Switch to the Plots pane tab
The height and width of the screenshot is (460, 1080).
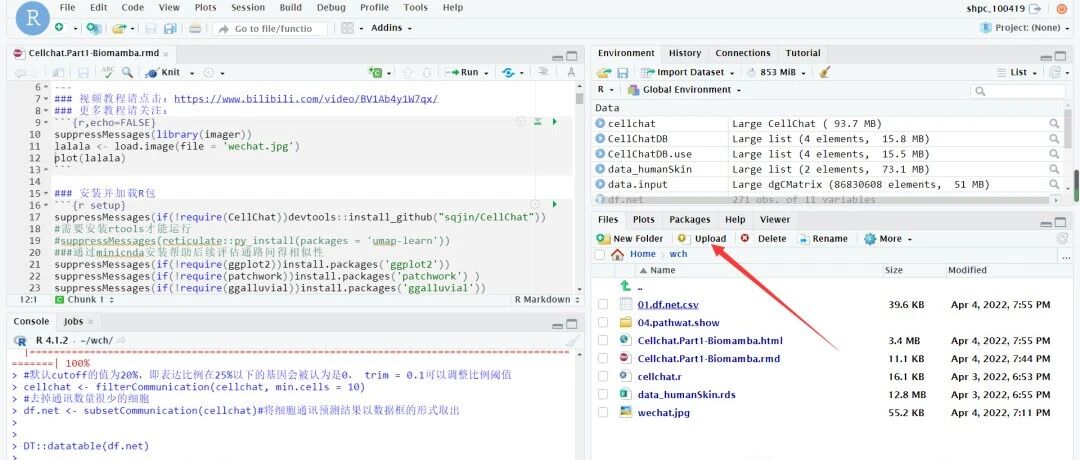[643, 220]
